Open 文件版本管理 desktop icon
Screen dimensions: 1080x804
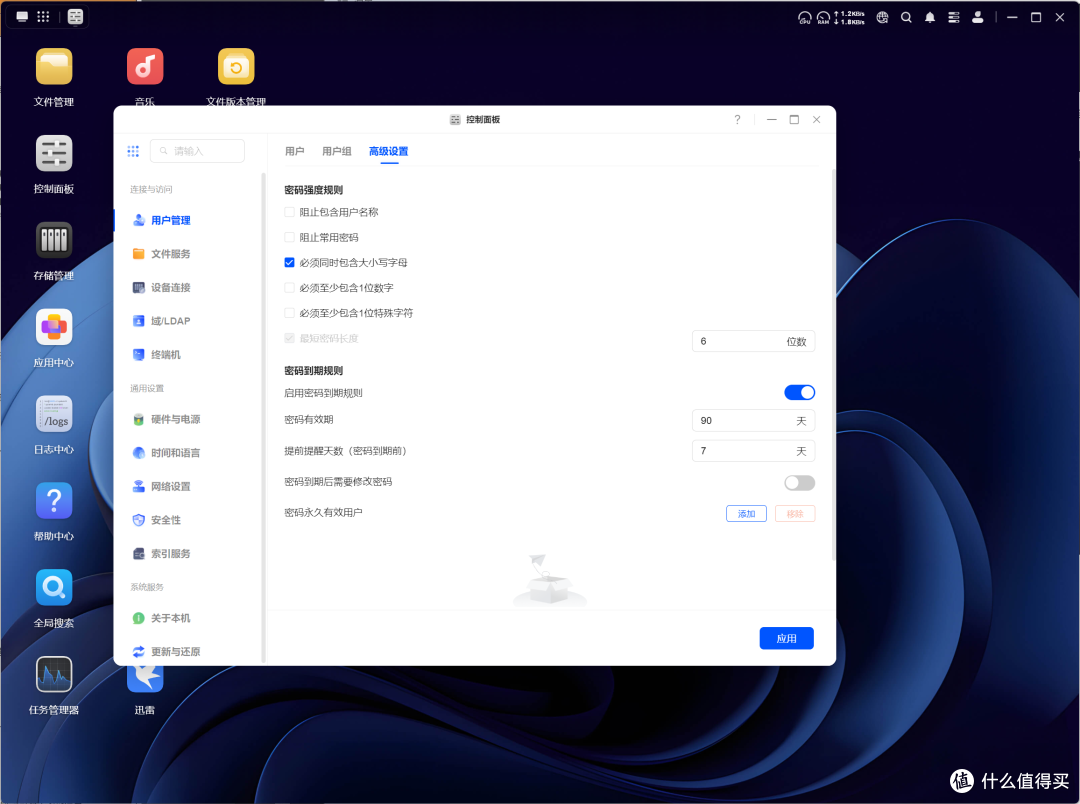tap(236, 67)
